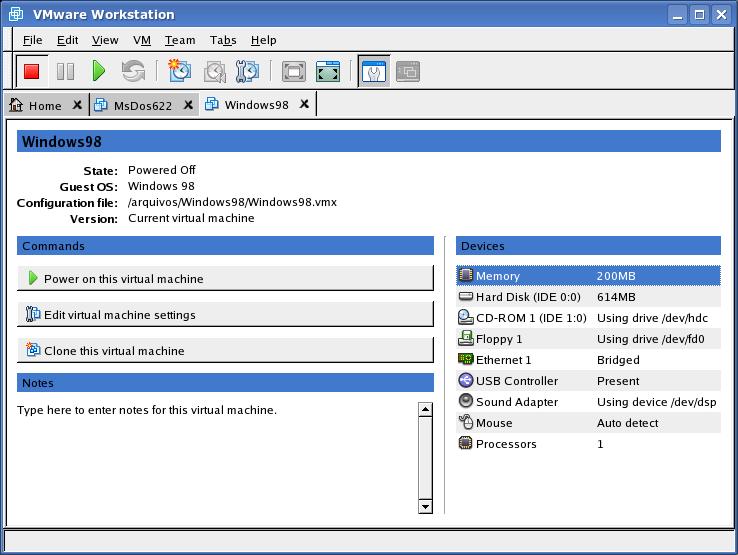Viewport: 738px width, 555px height.
Task: Click the Sound Adapter speaker icon
Action: (465, 401)
